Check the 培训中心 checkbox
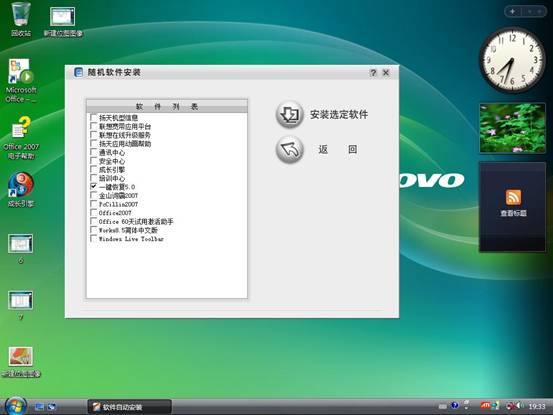The height and width of the screenshot is (415, 553). [x=93, y=178]
